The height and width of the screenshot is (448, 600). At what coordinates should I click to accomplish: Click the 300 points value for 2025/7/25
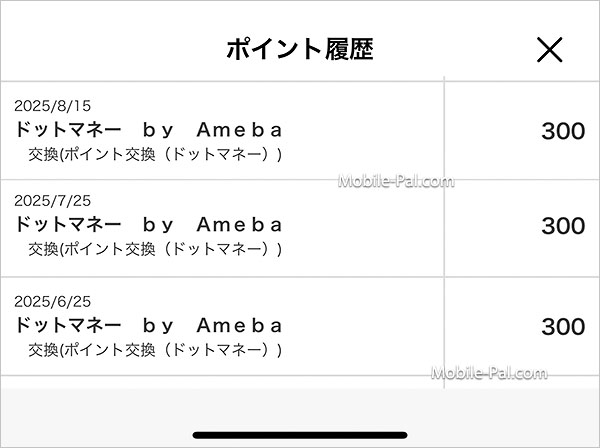(x=563, y=226)
